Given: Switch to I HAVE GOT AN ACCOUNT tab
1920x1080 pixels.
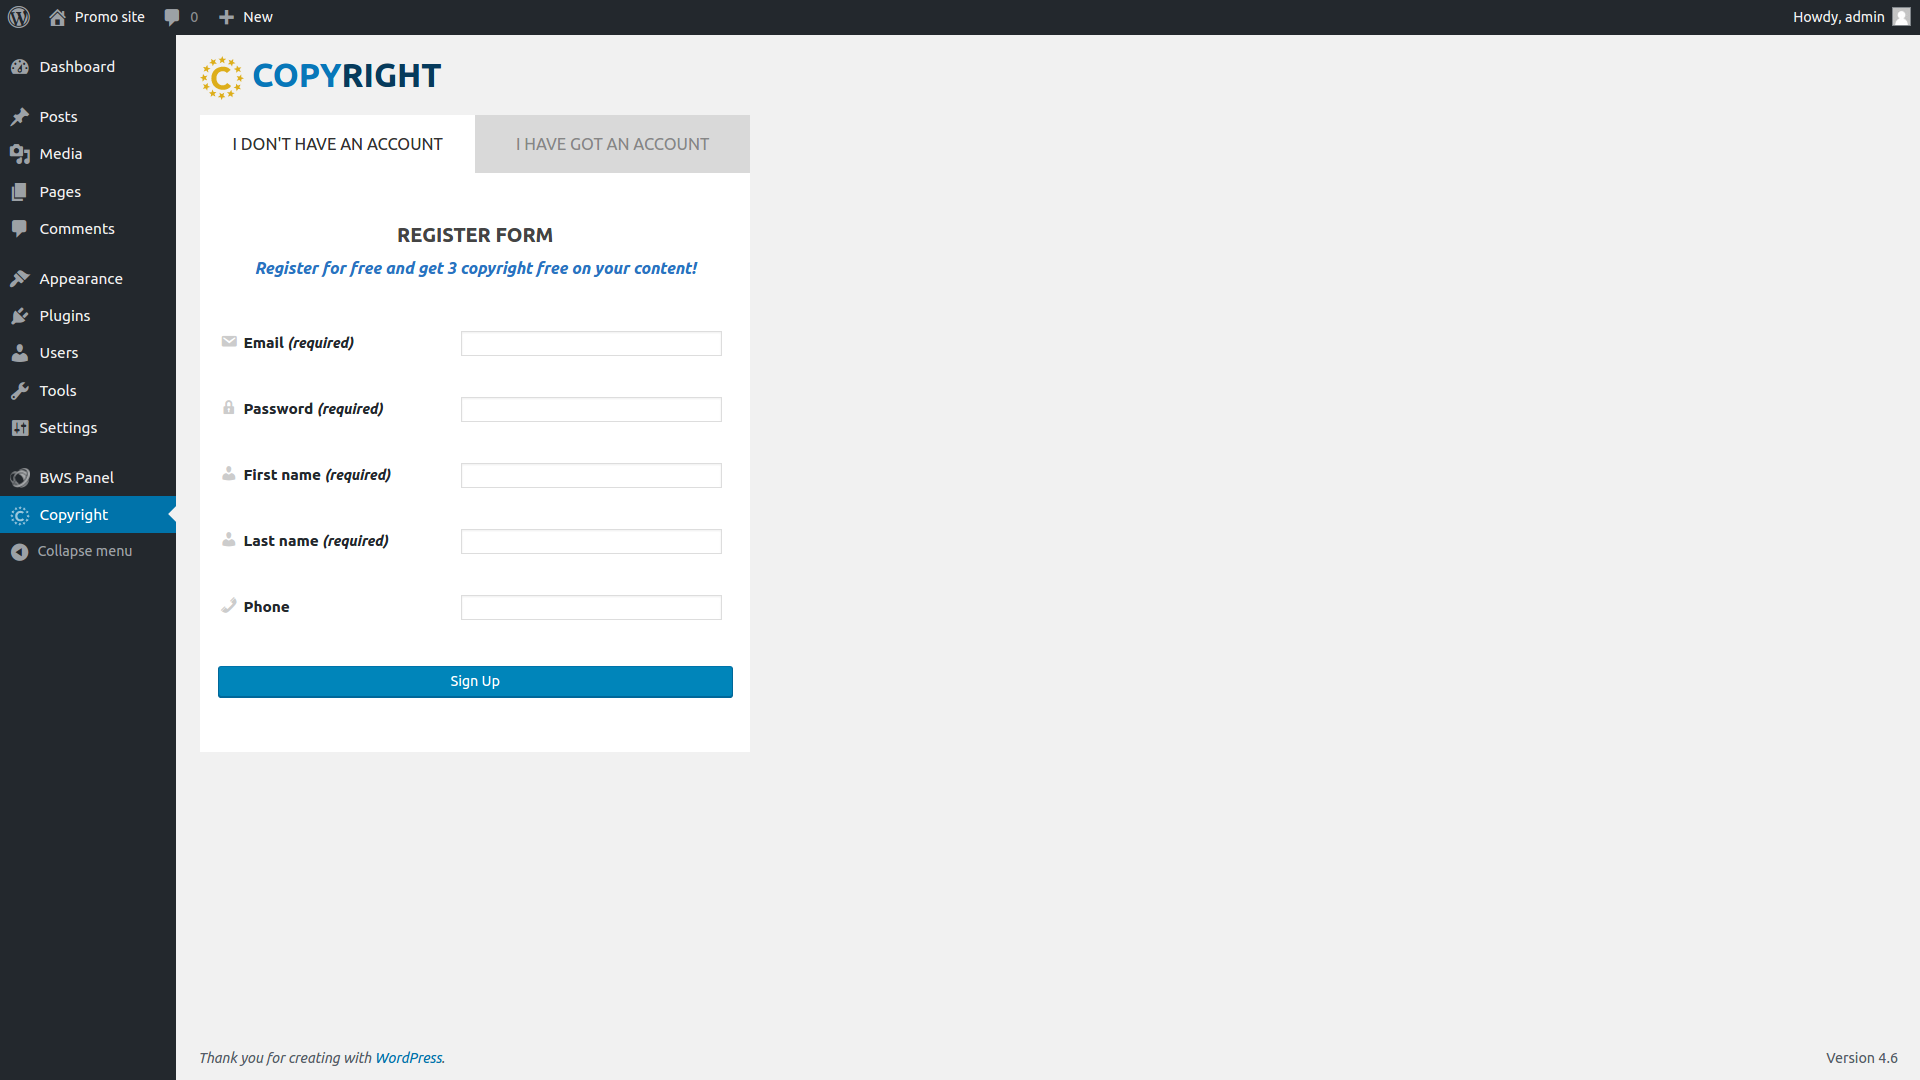Looking at the screenshot, I should 612,144.
